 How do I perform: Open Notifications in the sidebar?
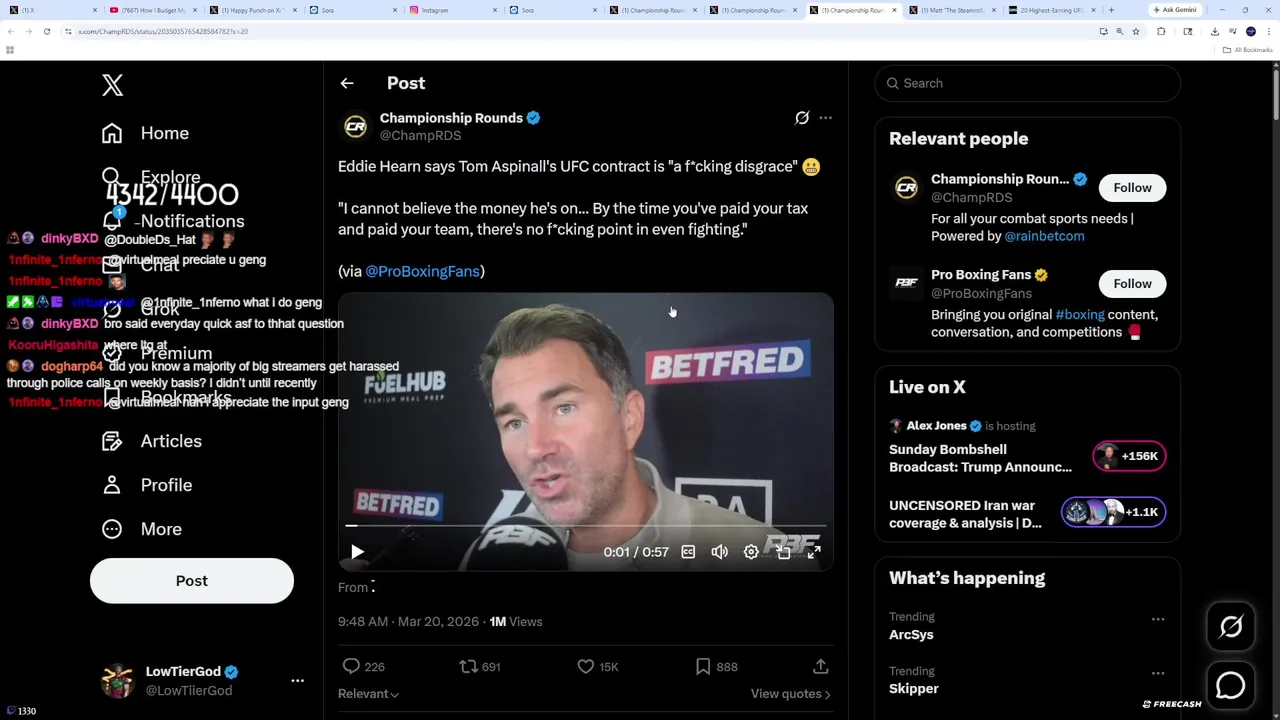pos(172,221)
